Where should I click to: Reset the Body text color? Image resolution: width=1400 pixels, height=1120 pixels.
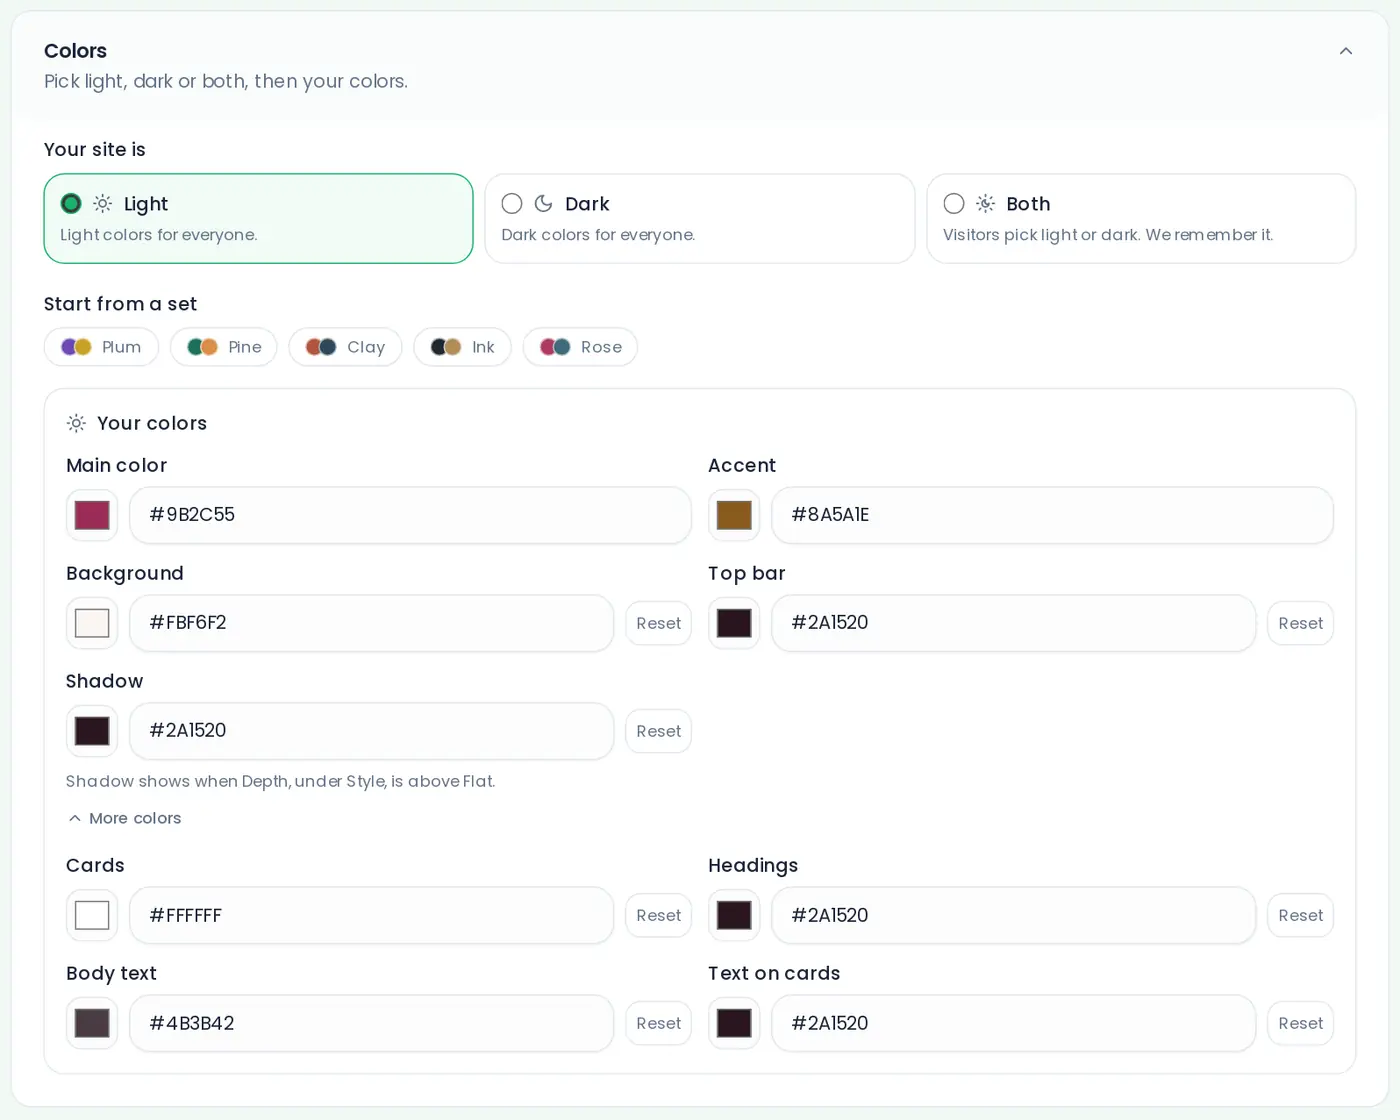[658, 1023]
